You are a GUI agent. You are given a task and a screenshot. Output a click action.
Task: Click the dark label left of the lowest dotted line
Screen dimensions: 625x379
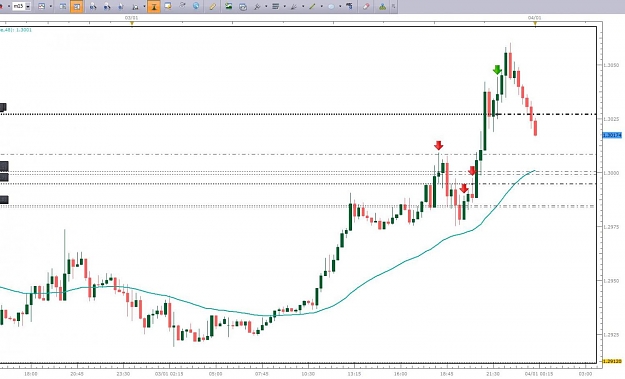coord(4,200)
